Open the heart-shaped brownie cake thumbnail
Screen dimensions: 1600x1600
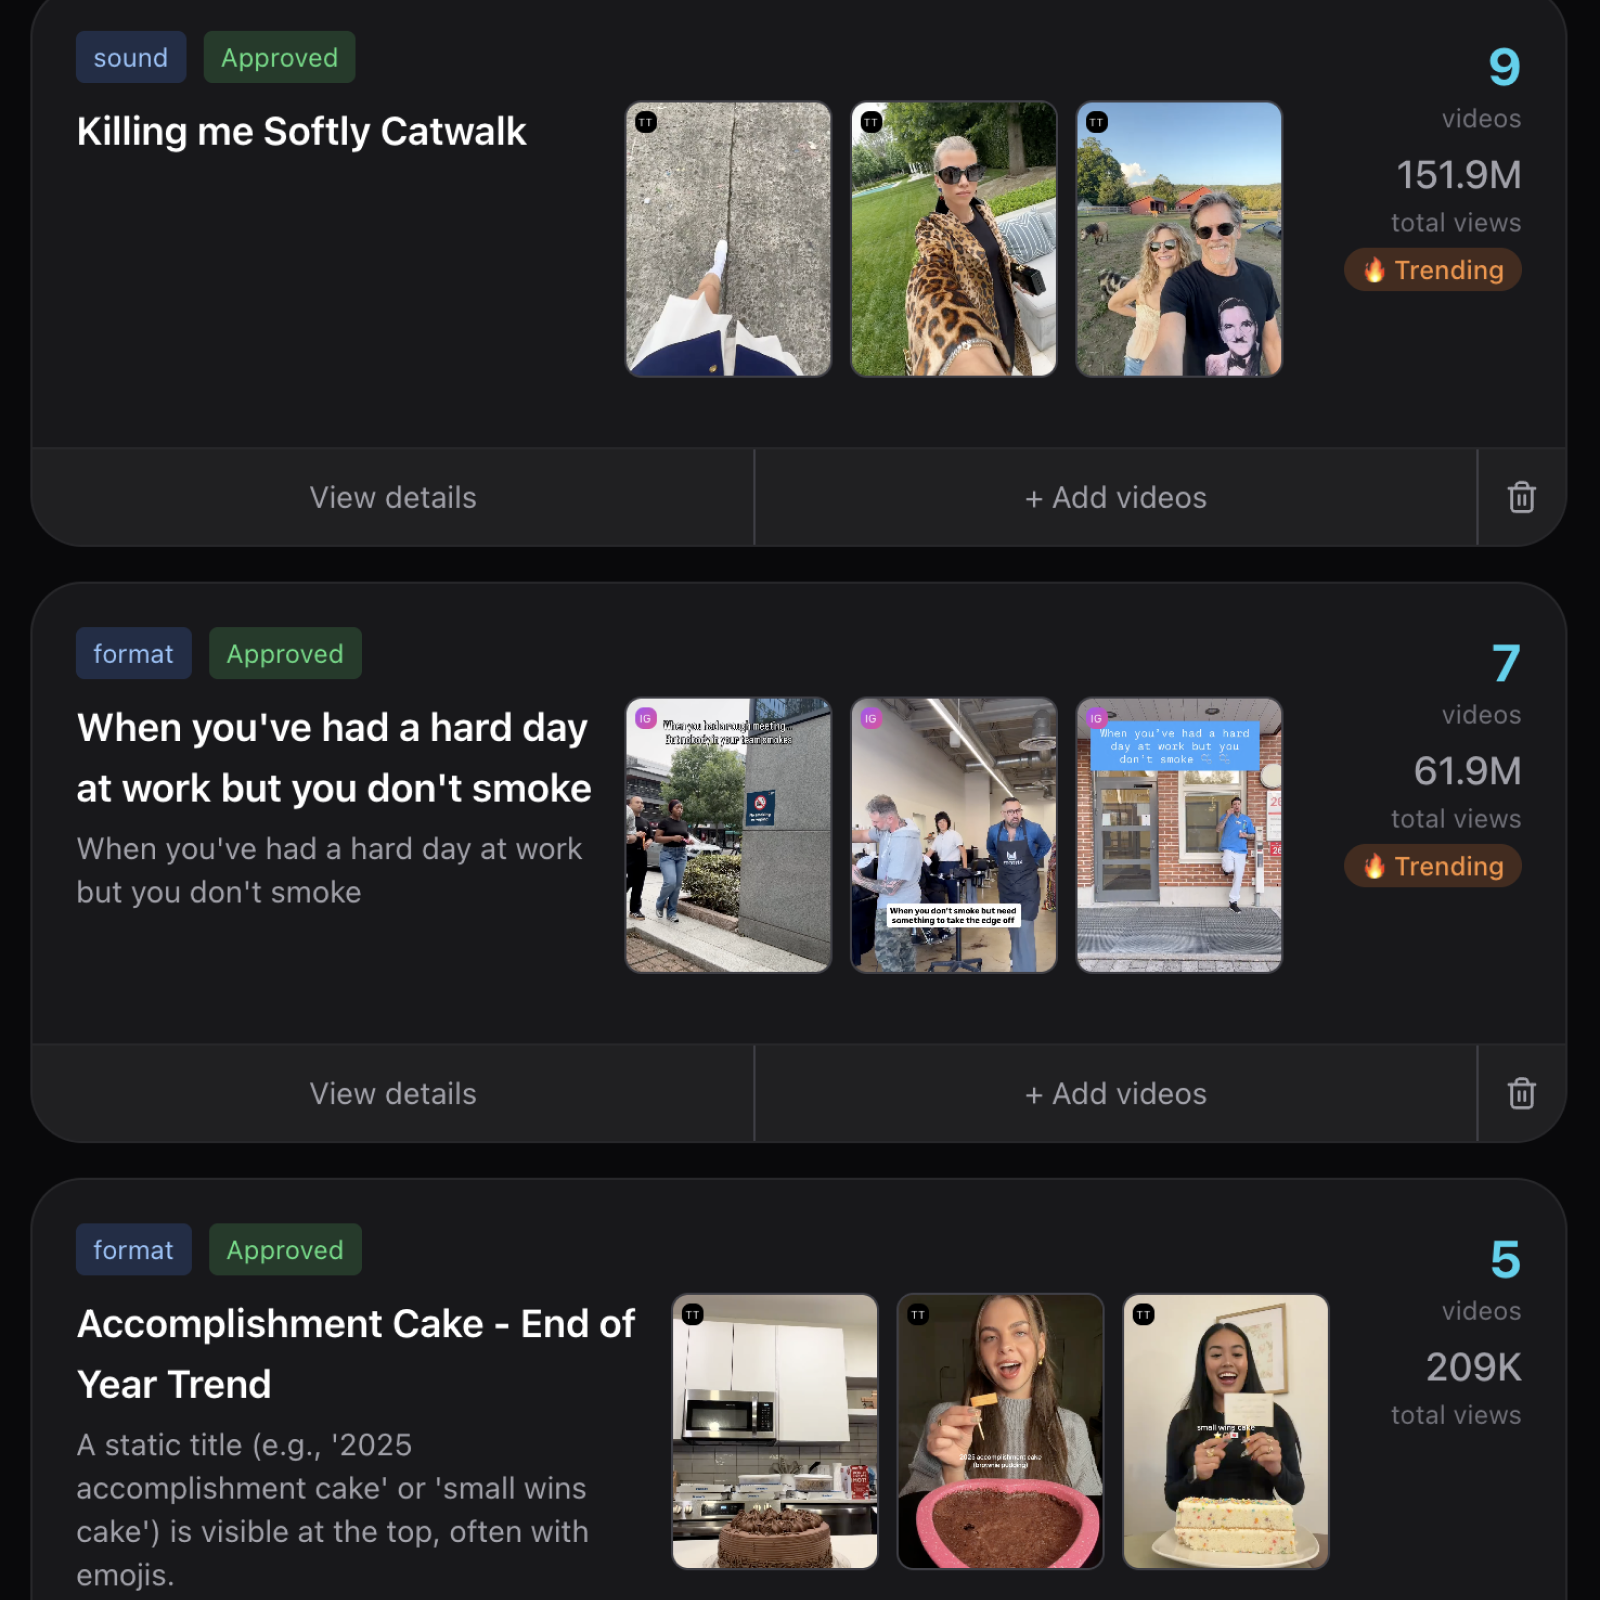click(1001, 1432)
